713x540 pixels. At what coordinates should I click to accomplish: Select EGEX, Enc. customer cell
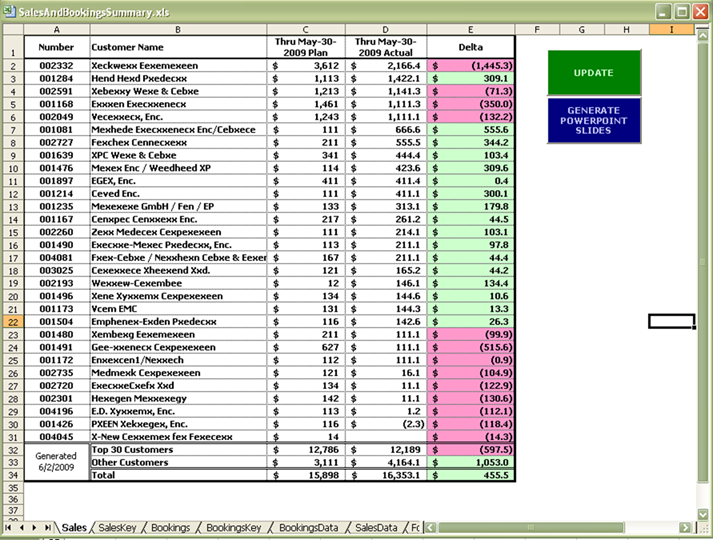tap(178, 181)
